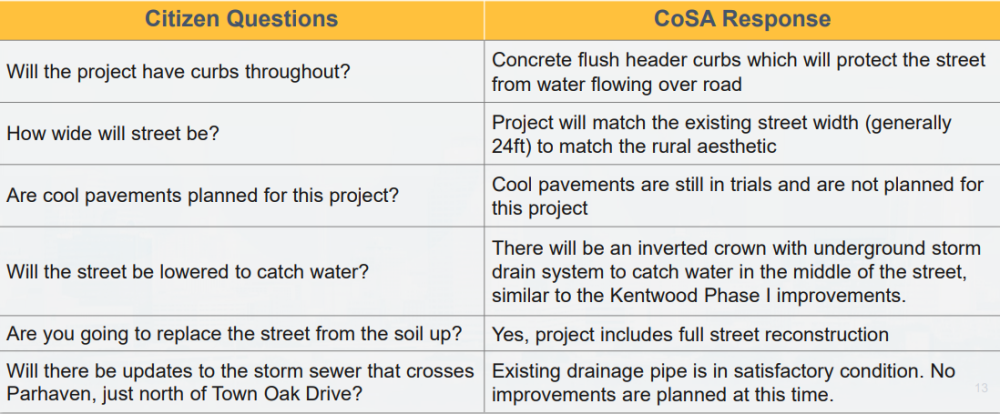Image resolution: width=1000 pixels, height=414 pixels.
Task: Click the street lowered to catch water question
Action: click(188, 271)
